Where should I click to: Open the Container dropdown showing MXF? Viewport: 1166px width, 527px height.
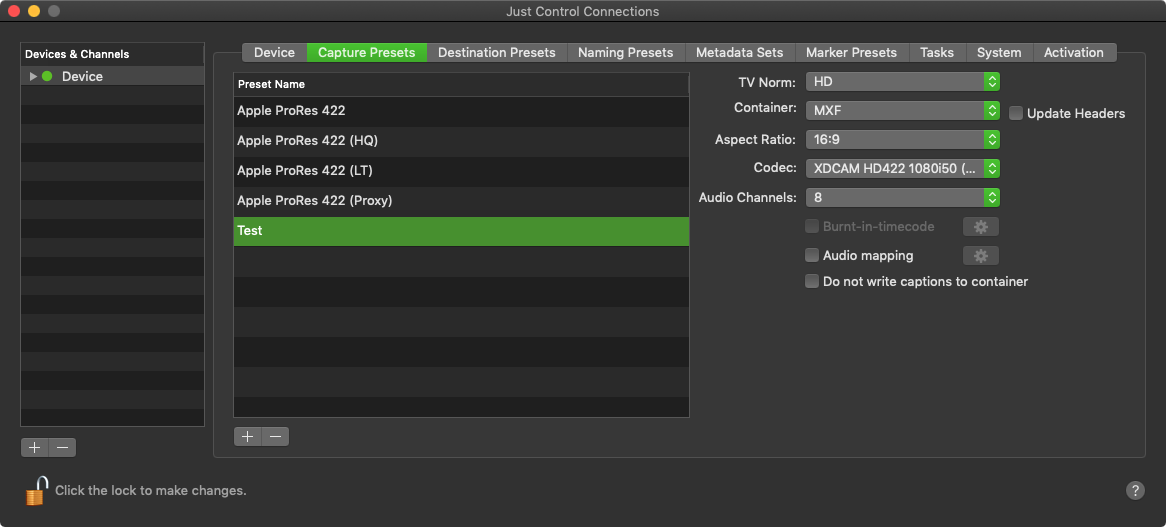pos(903,111)
